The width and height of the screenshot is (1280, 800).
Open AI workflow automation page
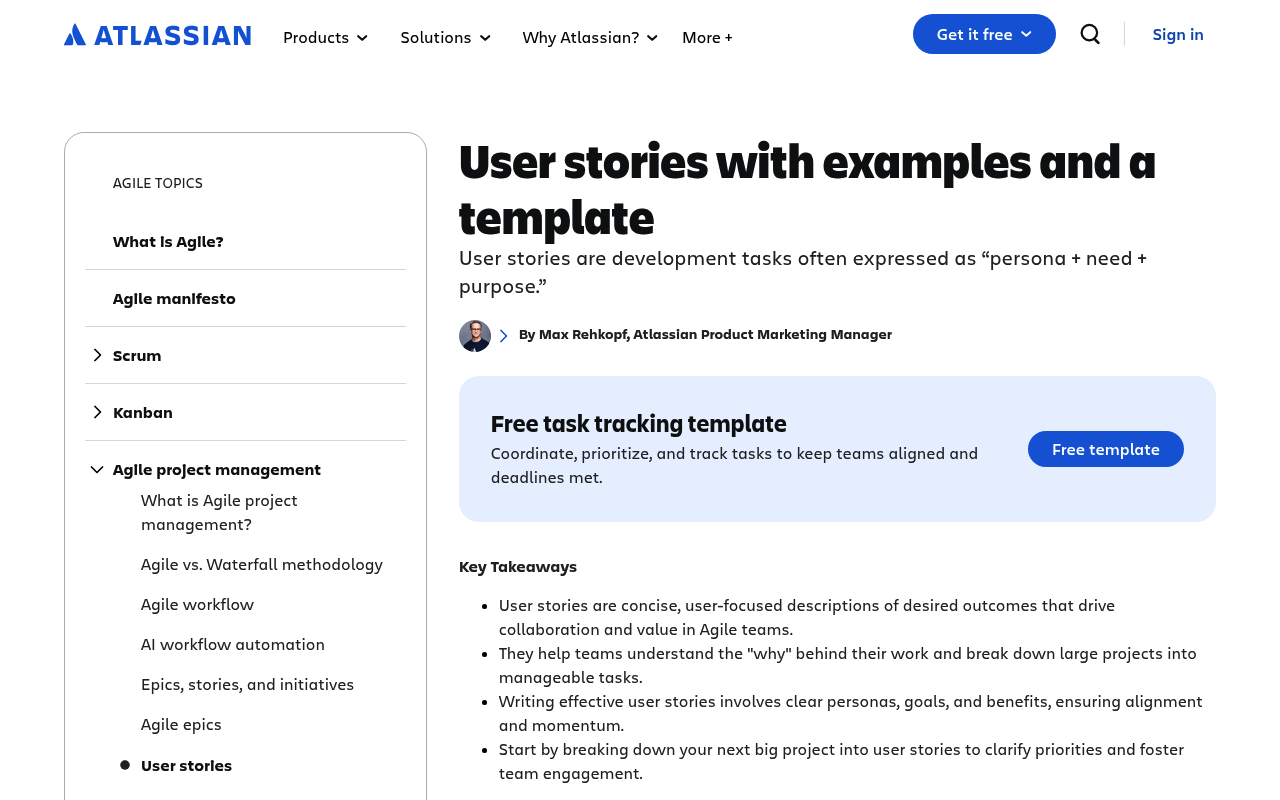(x=233, y=644)
